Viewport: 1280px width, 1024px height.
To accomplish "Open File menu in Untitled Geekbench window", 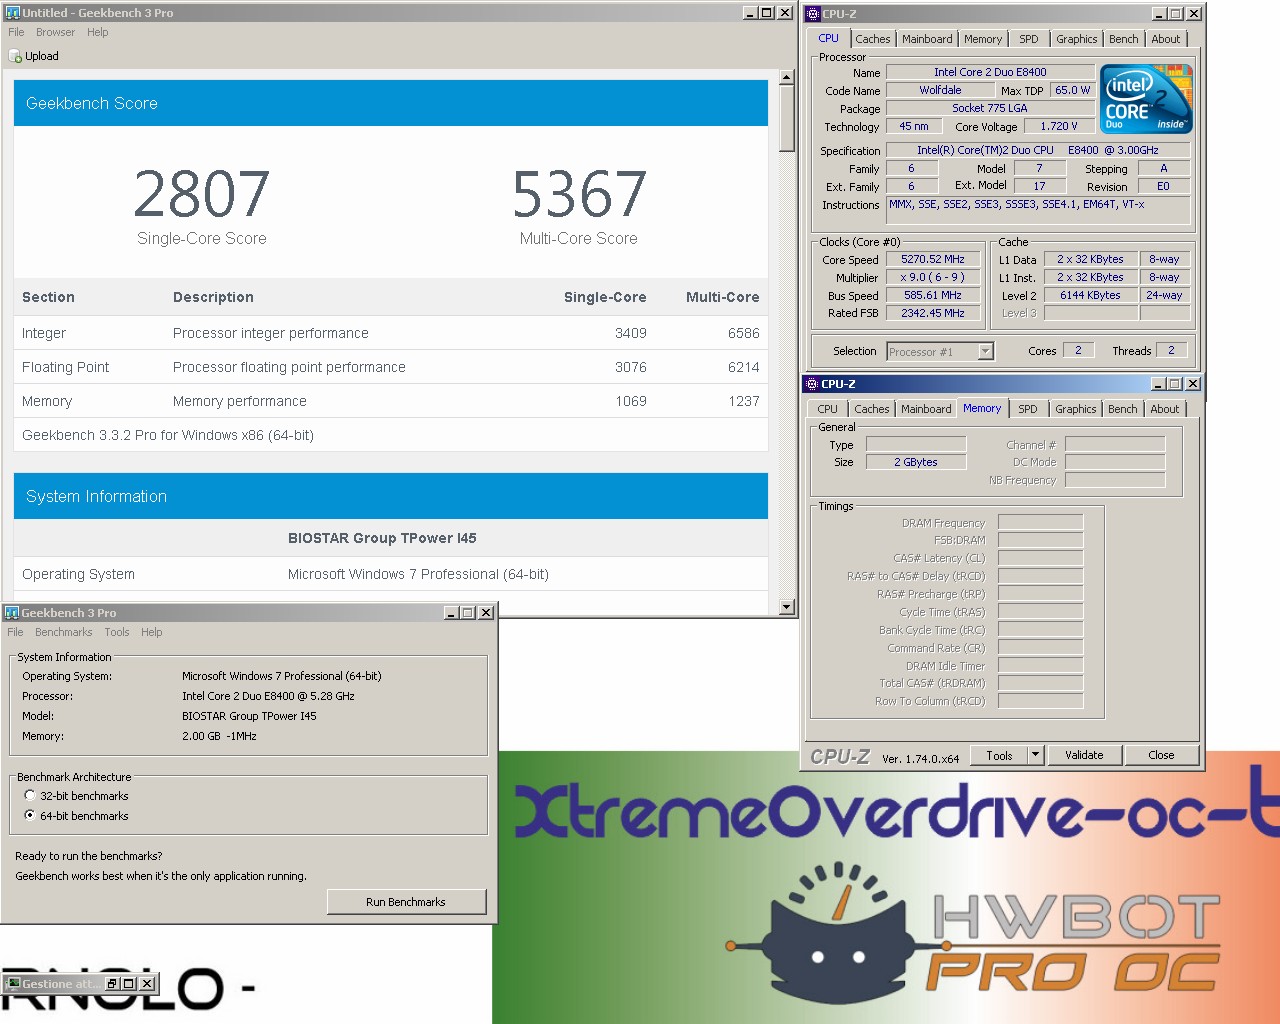I will 16,32.
